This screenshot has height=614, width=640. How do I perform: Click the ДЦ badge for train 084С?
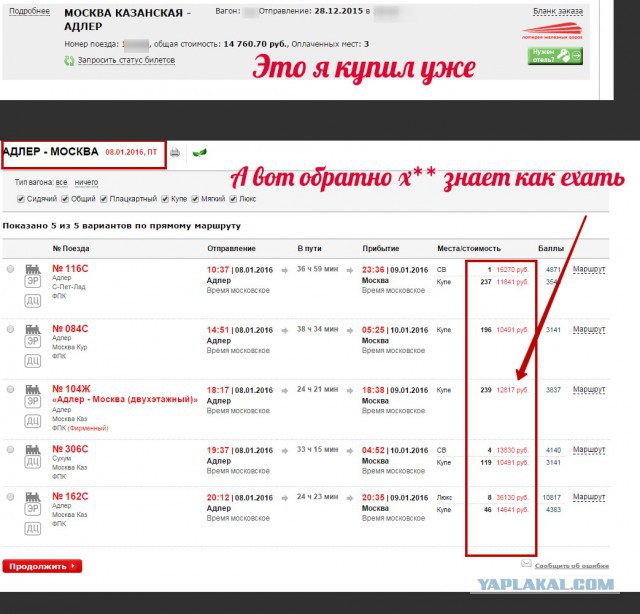32,360
